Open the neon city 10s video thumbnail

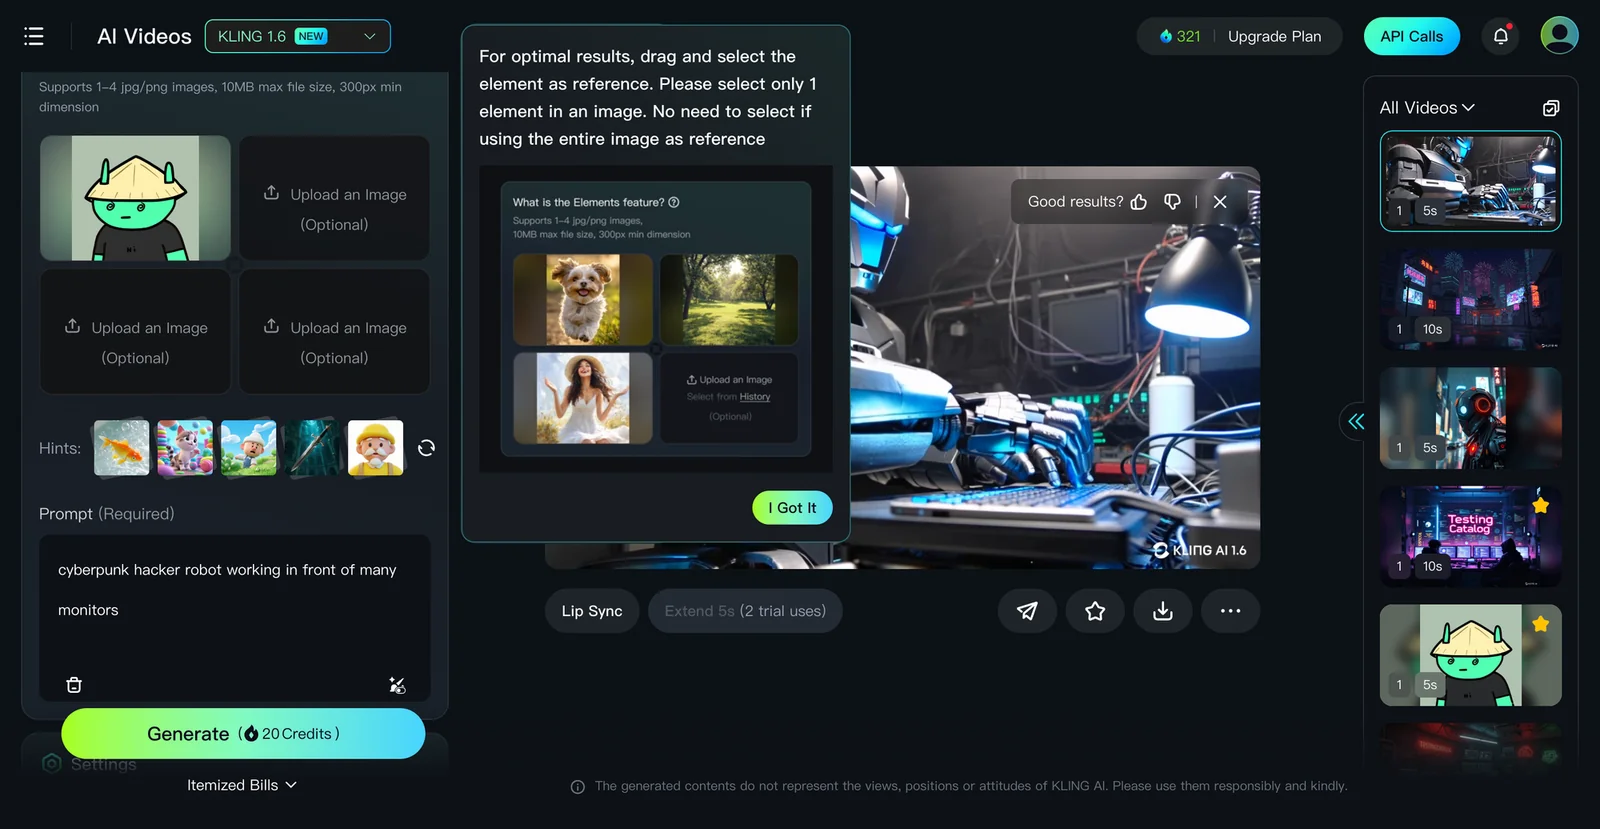[x=1470, y=299]
